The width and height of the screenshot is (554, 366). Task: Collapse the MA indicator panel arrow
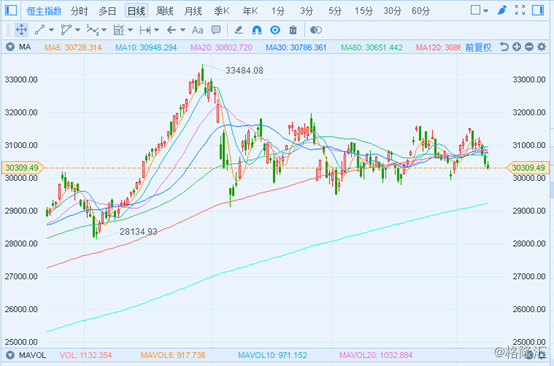tap(10, 47)
